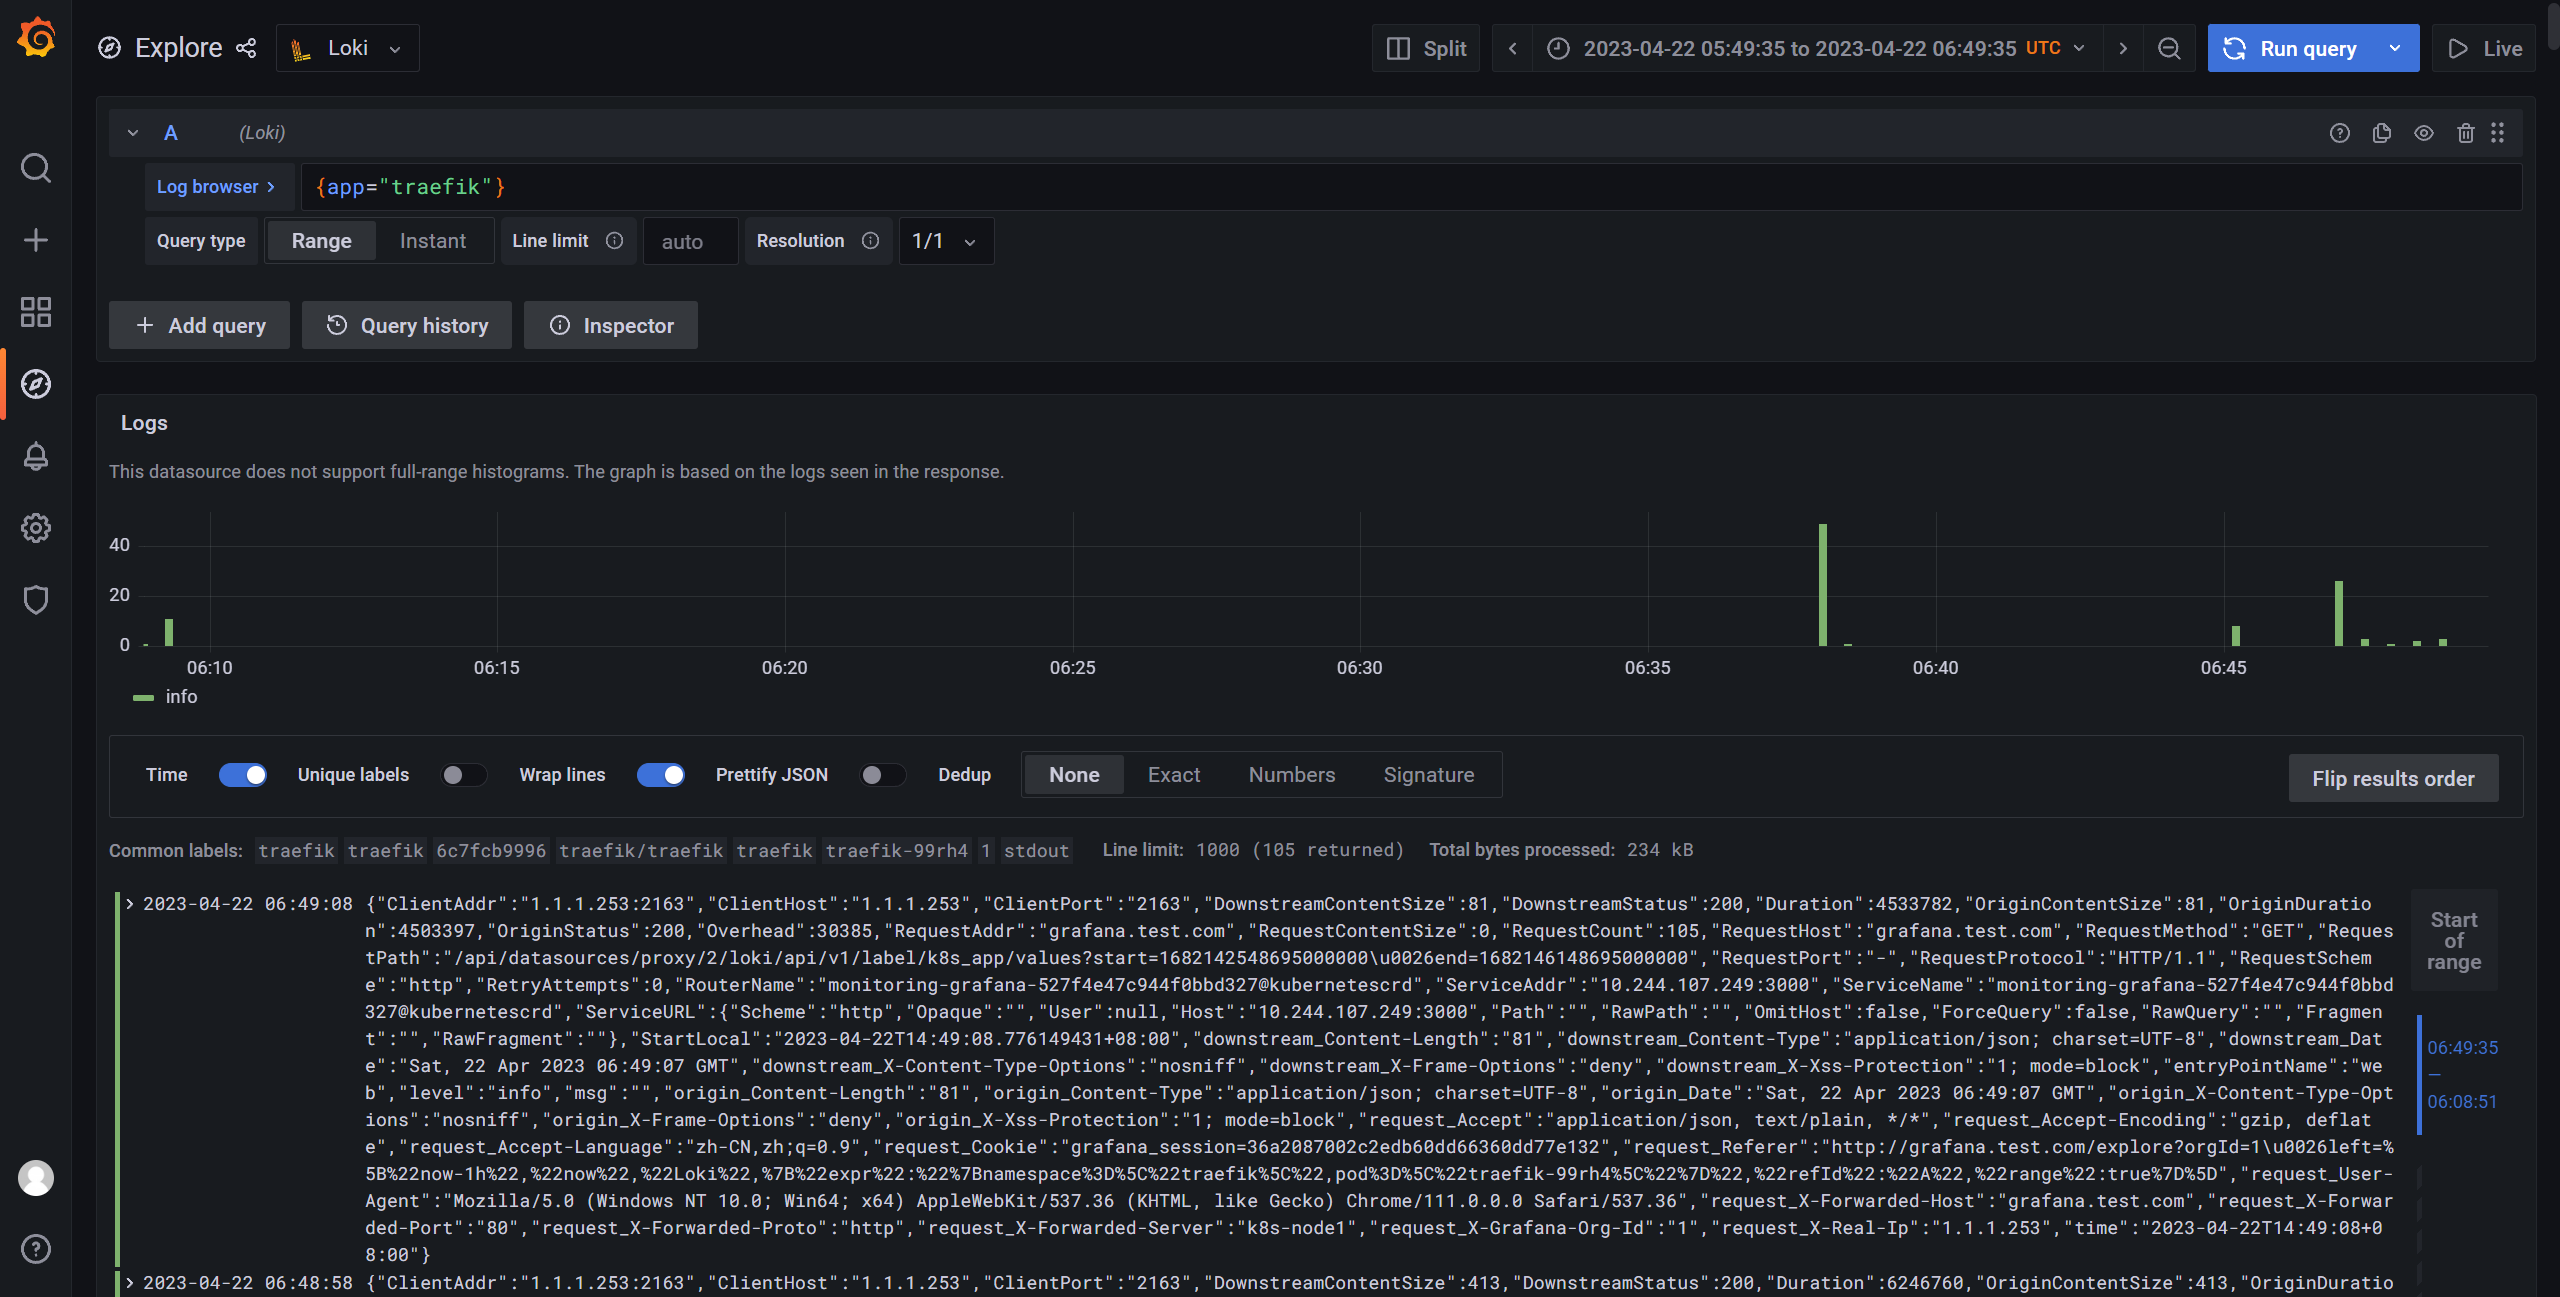Duplicate query A with copy icon
Image resolution: width=2560 pixels, height=1297 pixels.
coord(2381,133)
